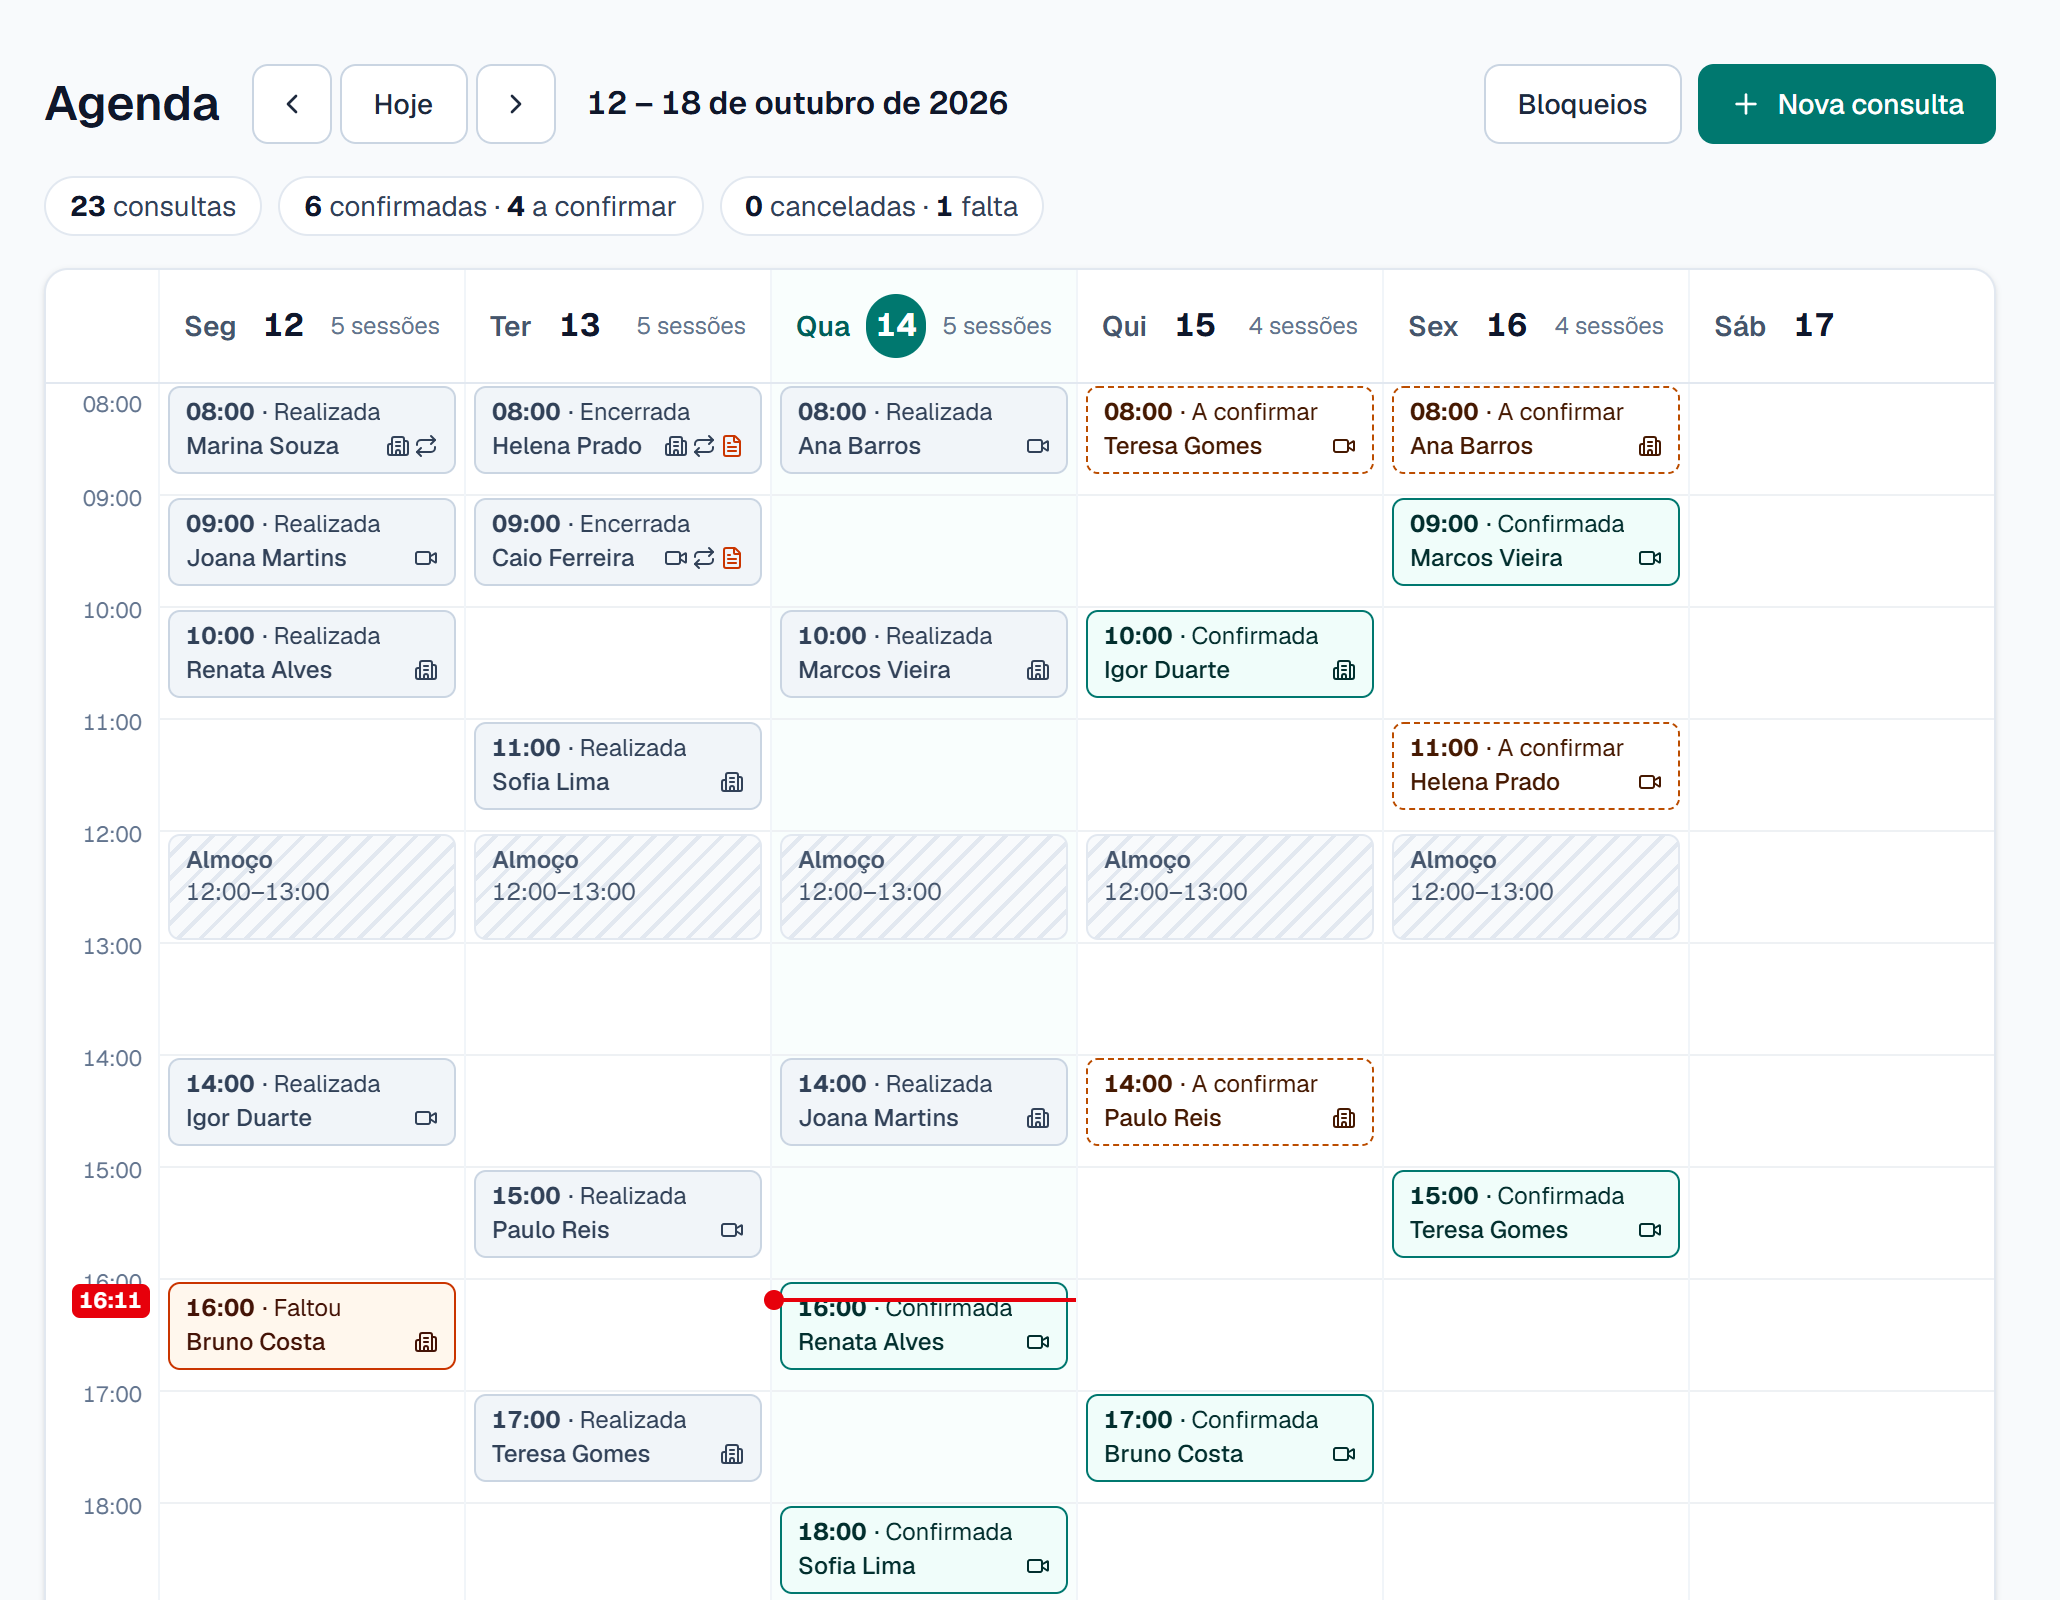Screen dimensions: 2060x1600
Task: Click the building icon on Sofia Lima's 11:00 session
Action: (x=733, y=782)
